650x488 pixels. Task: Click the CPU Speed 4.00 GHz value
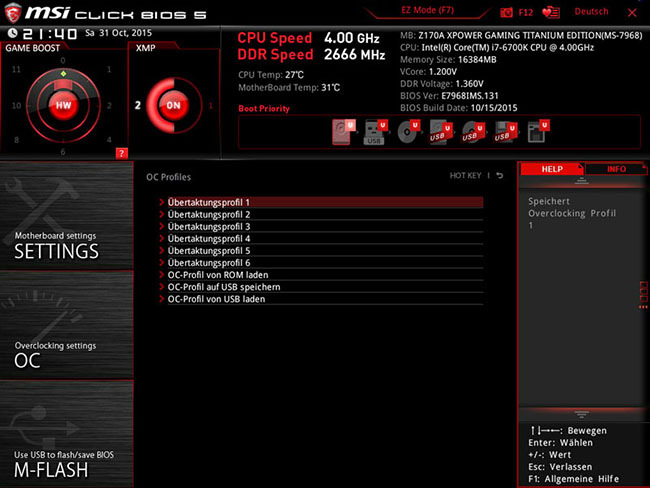(x=352, y=38)
